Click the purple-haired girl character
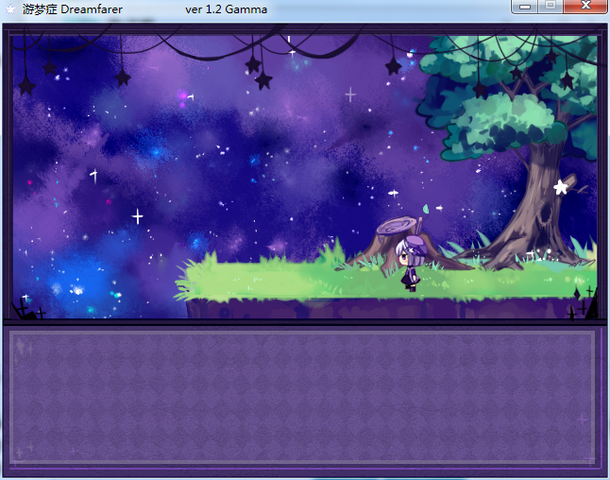The width and height of the screenshot is (610, 480). 408,263
